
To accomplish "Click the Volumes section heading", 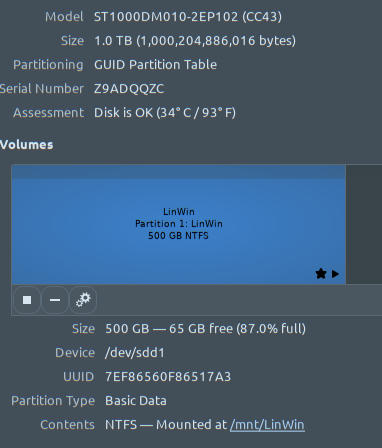I will (x=26, y=145).
